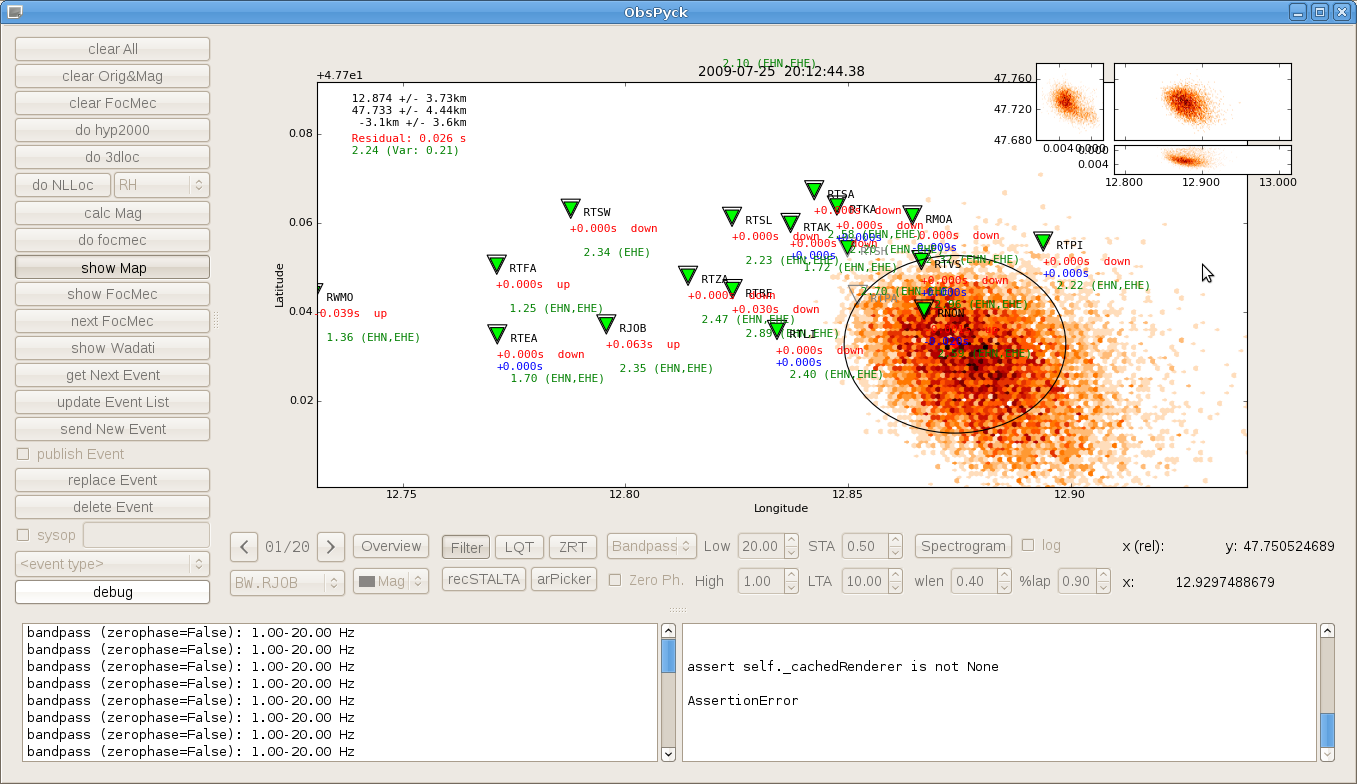Image resolution: width=1357 pixels, height=784 pixels.
Task: Toggle the log scale checkbox
Action: 1027,545
